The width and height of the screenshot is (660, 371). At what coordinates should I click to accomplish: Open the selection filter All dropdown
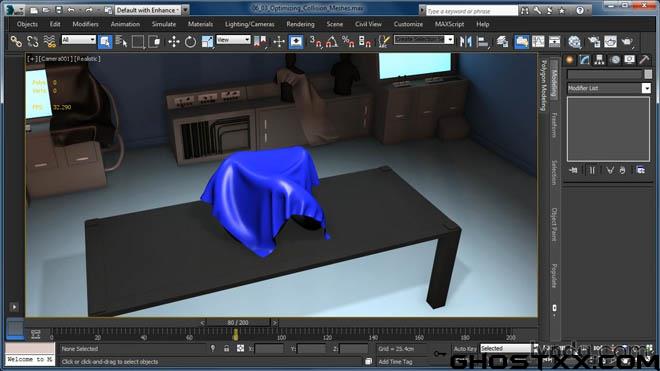point(79,40)
